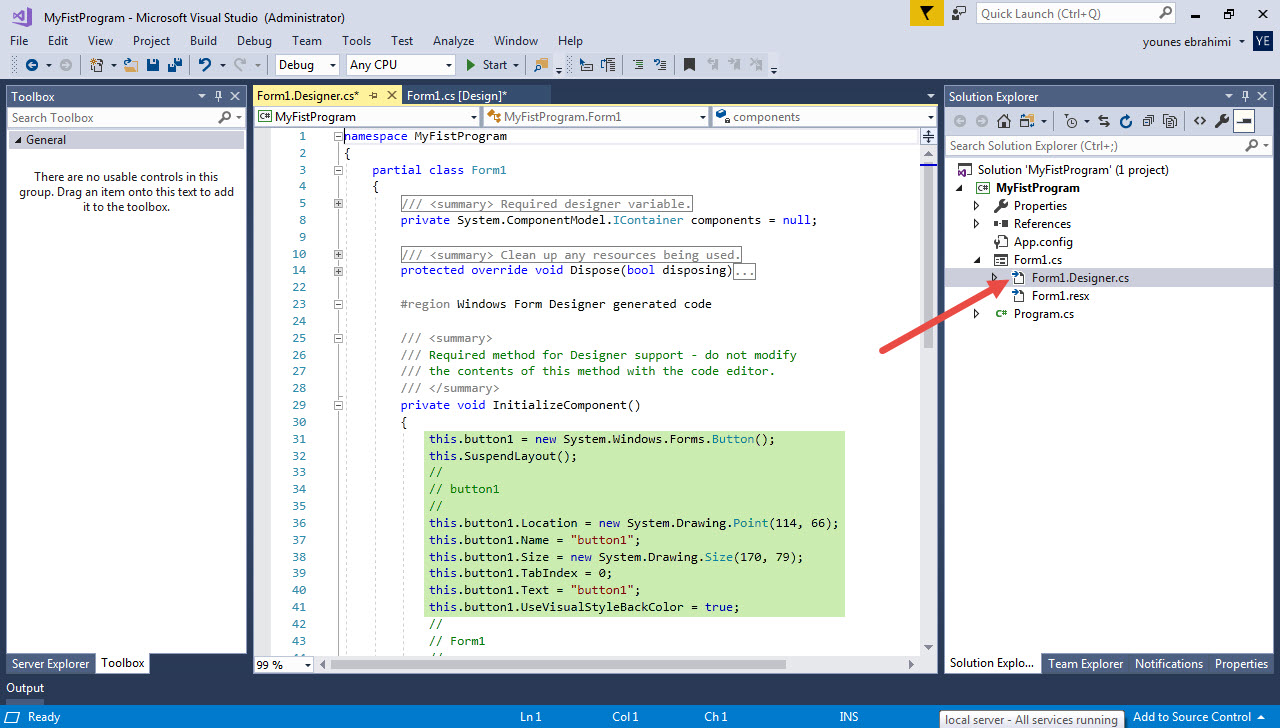This screenshot has height=728, width=1280.
Task: Expand the References node in Solution Explorer
Action: 977,223
